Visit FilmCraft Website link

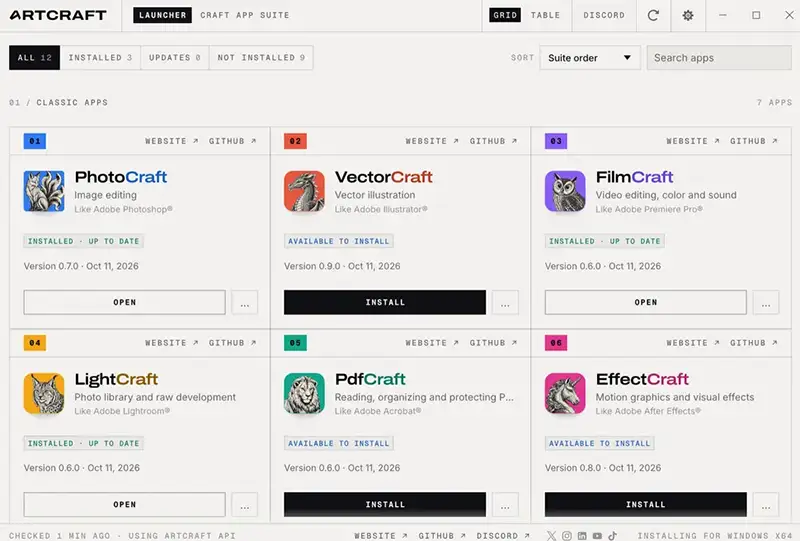[x=693, y=141]
